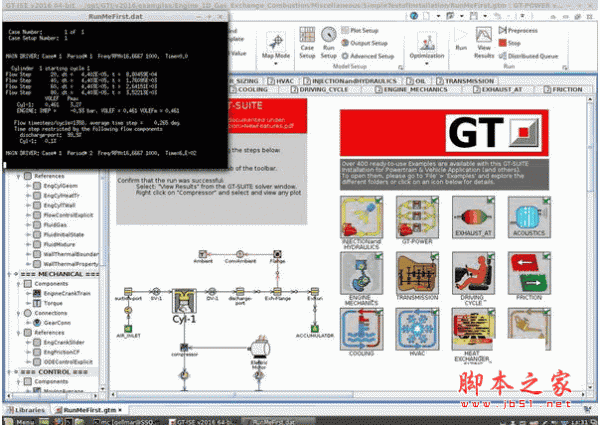Open Run Setup gauge icon
This screenshot has width=600, height=425.
[x=328, y=43]
